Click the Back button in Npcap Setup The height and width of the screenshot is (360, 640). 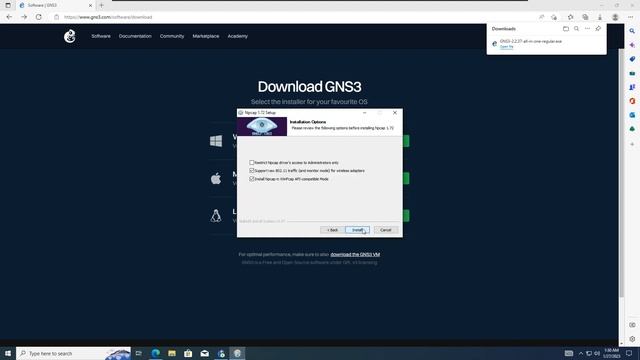(332, 230)
